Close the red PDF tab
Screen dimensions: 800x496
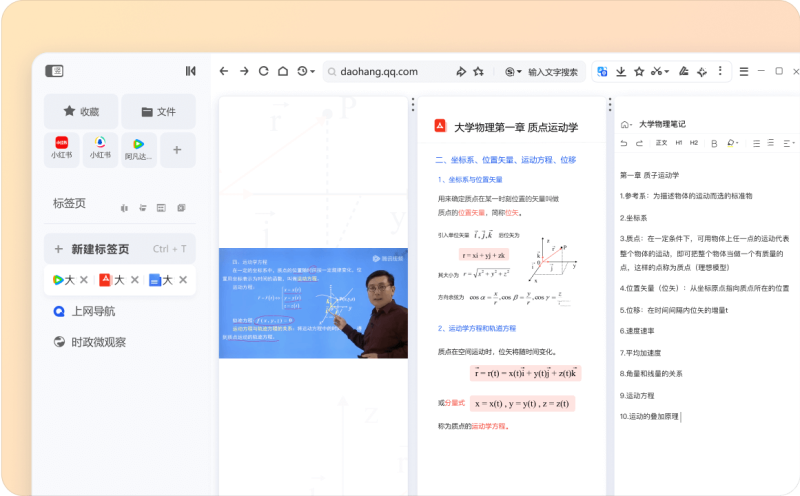(x=135, y=280)
